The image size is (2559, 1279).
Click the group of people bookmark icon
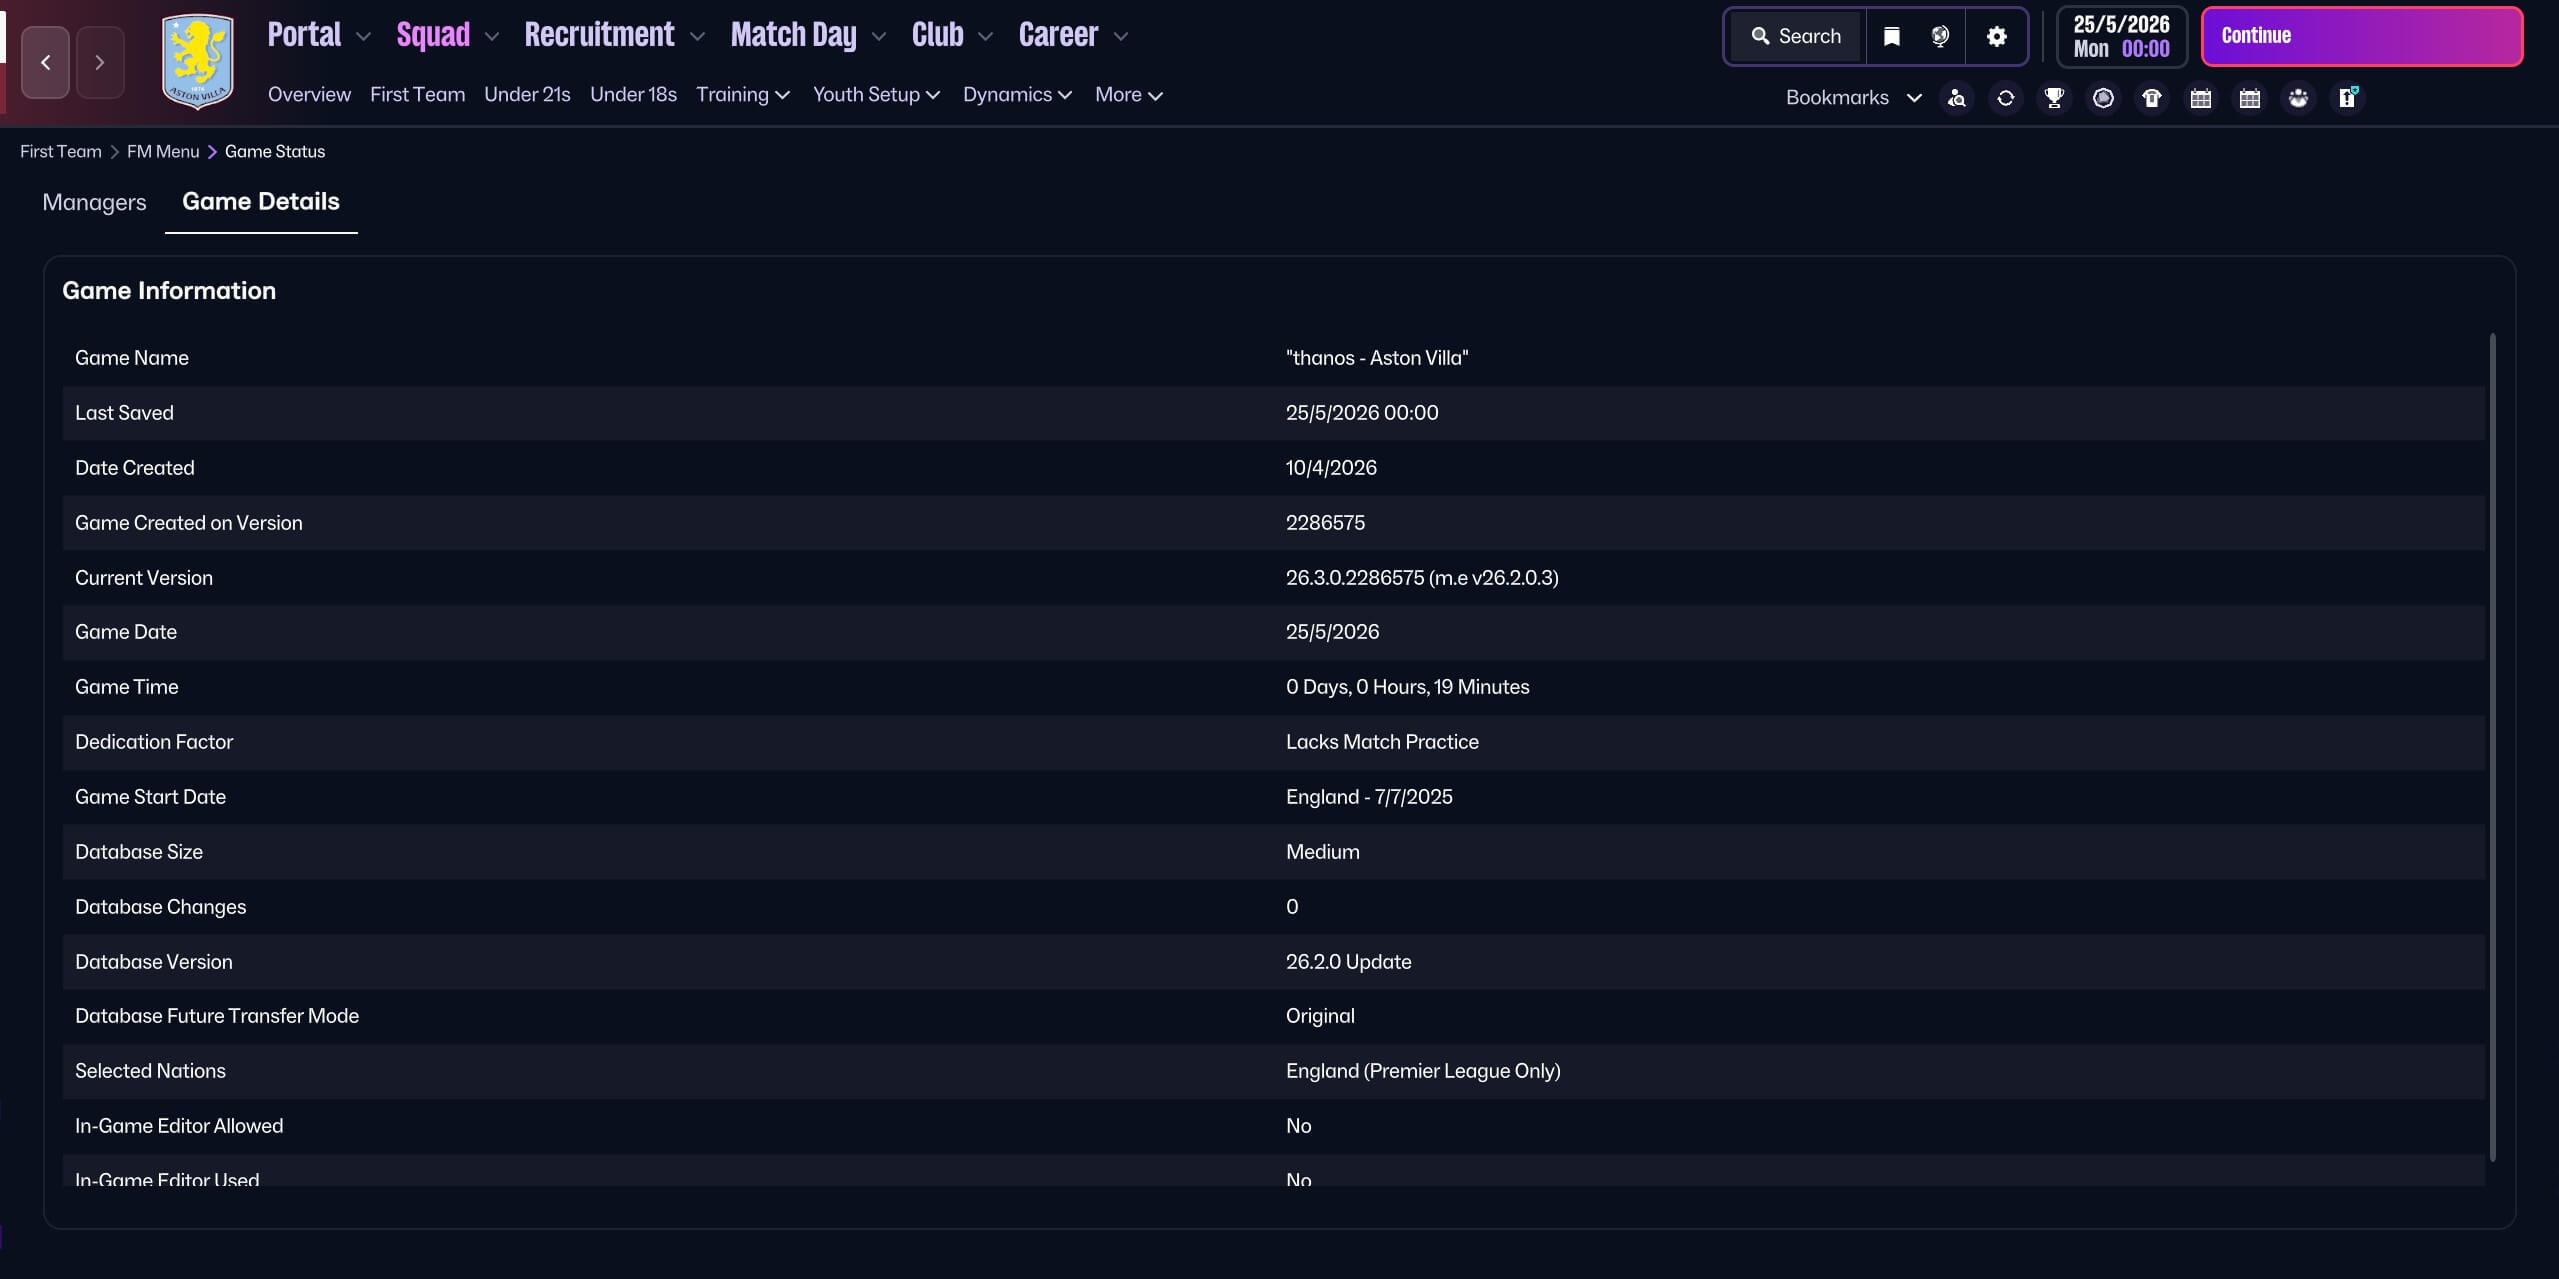point(2298,98)
